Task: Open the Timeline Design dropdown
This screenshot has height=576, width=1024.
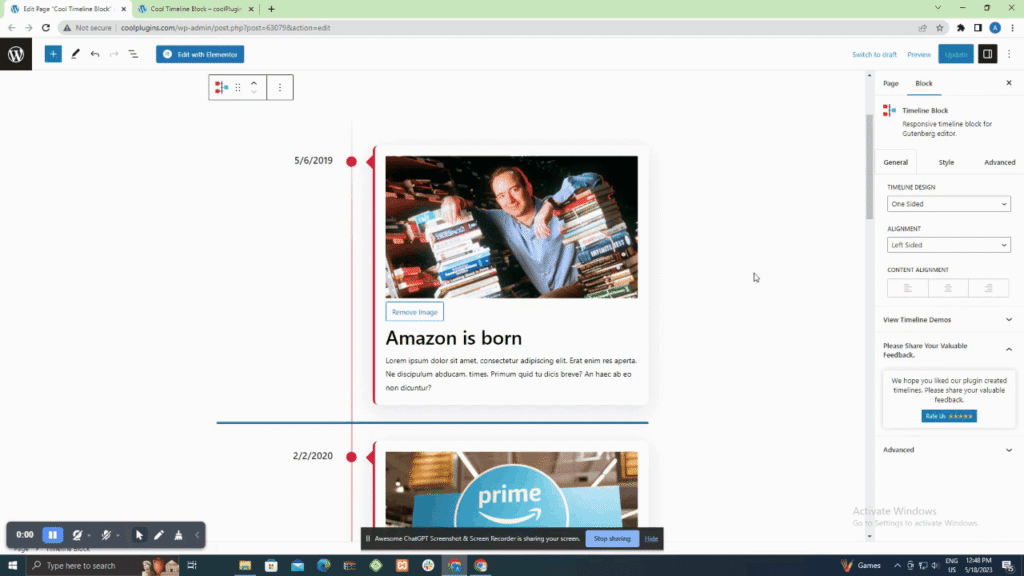Action: (949, 204)
